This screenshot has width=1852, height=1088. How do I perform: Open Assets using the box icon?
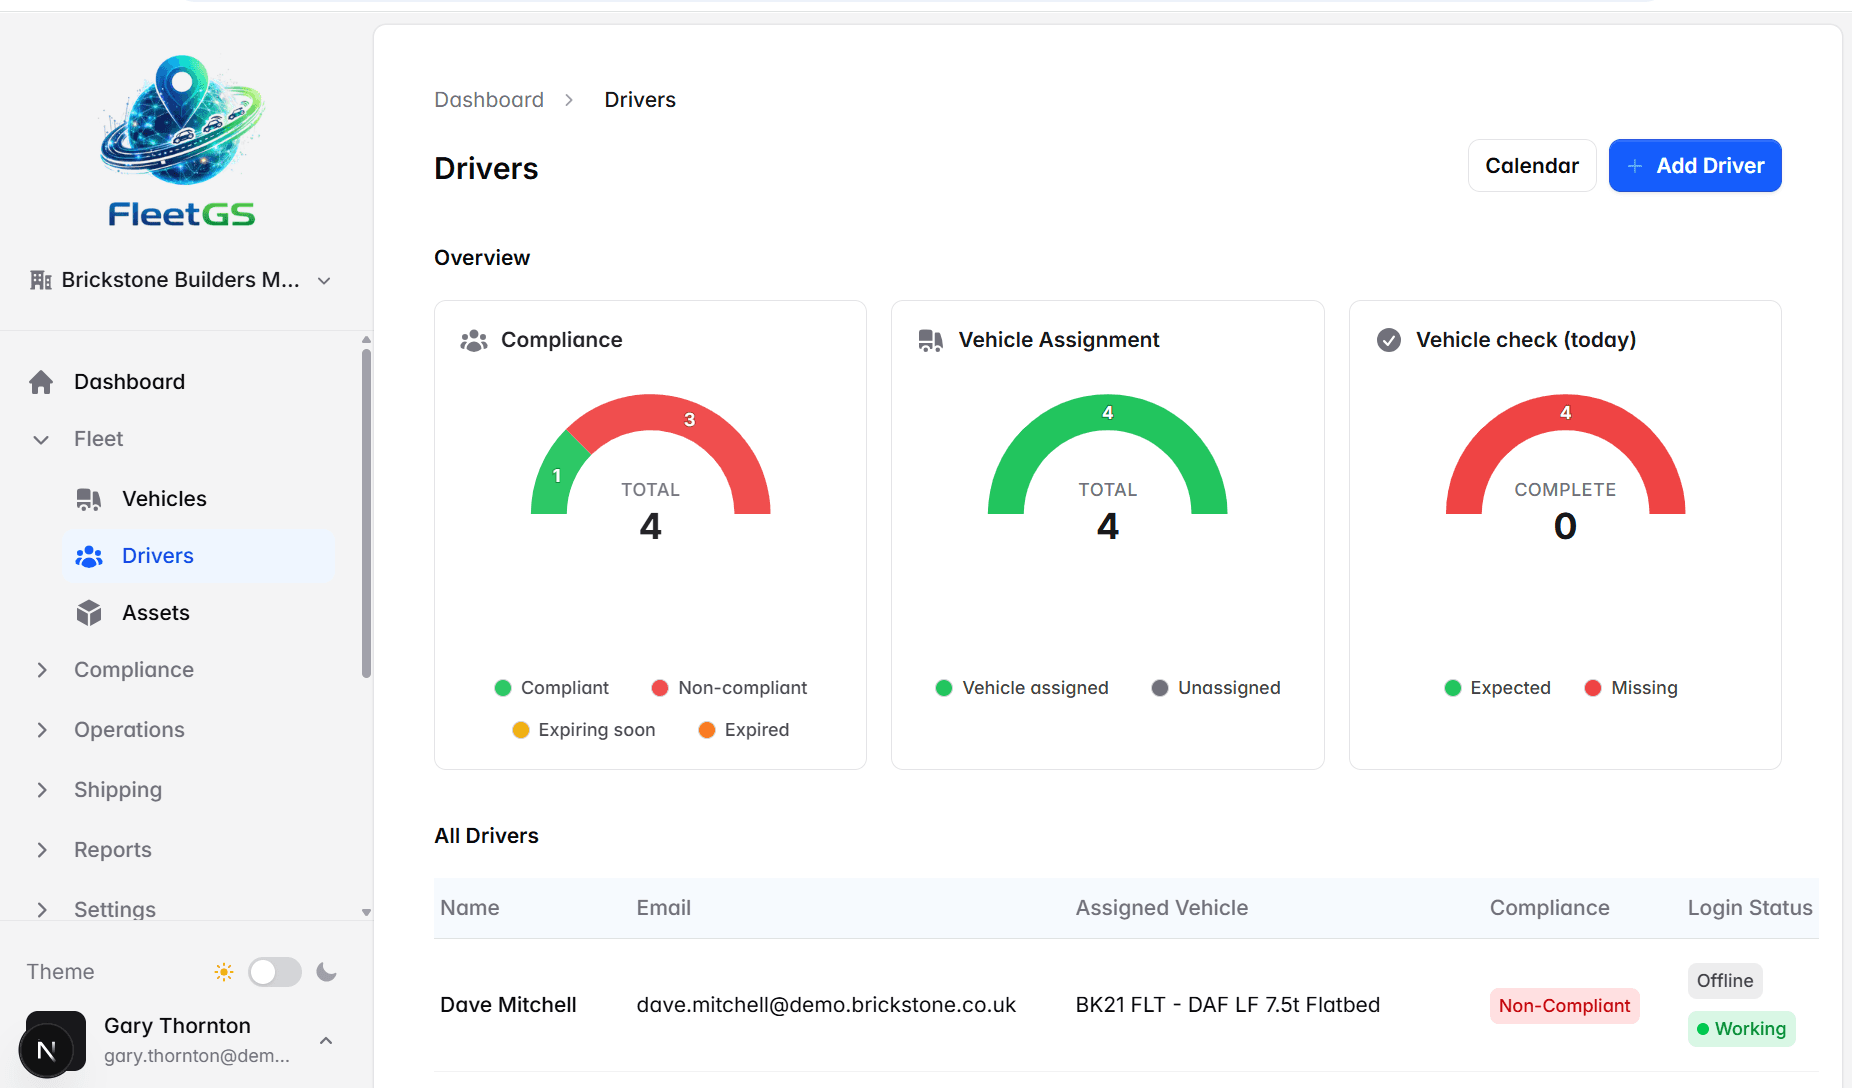(x=89, y=612)
